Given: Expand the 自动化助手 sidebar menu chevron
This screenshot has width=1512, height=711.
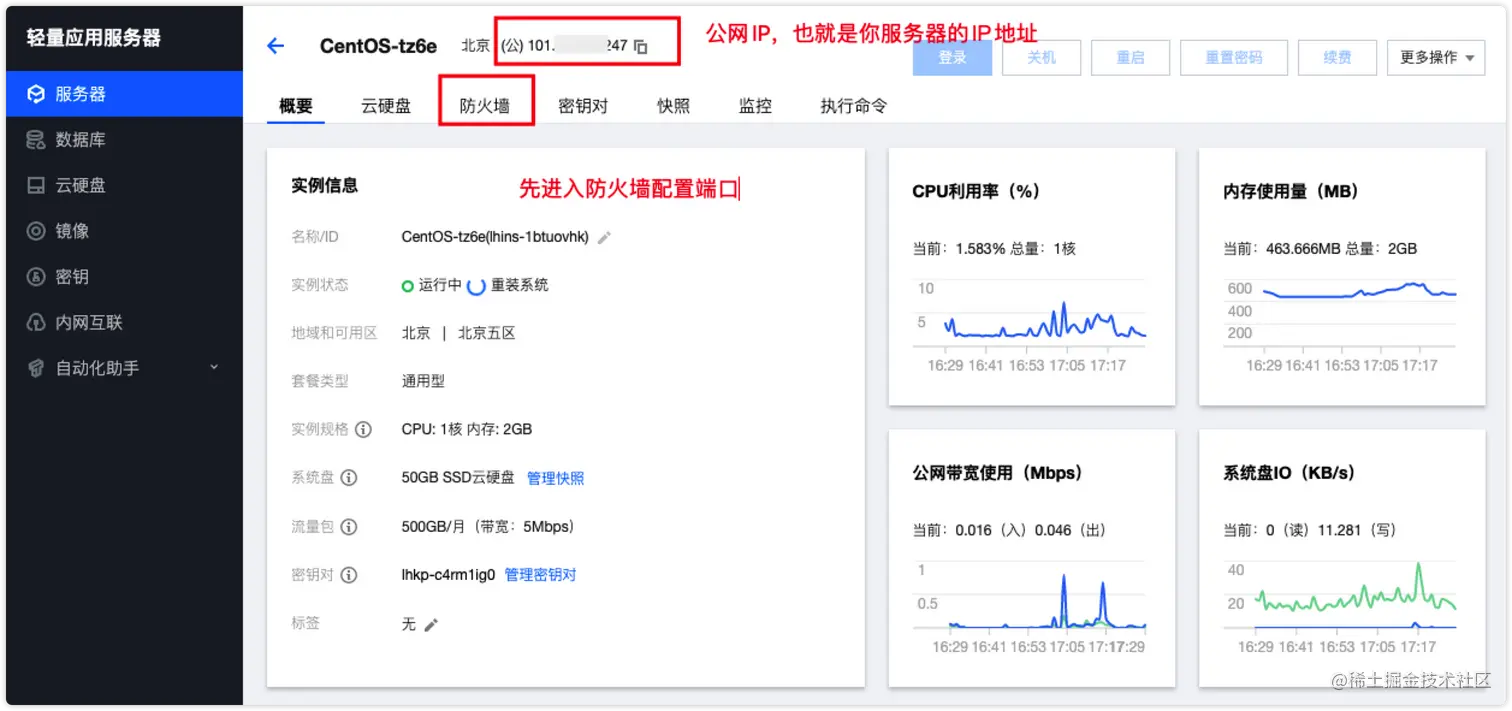Looking at the screenshot, I should click(x=214, y=368).
